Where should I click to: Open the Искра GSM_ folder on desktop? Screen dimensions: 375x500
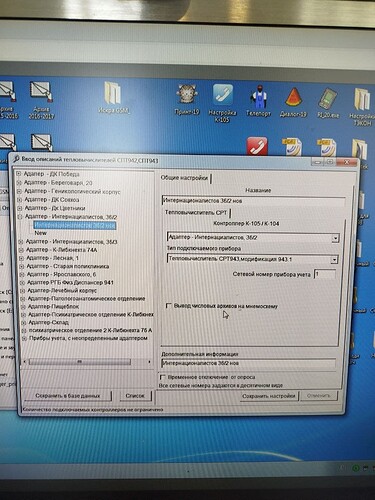click(x=114, y=98)
